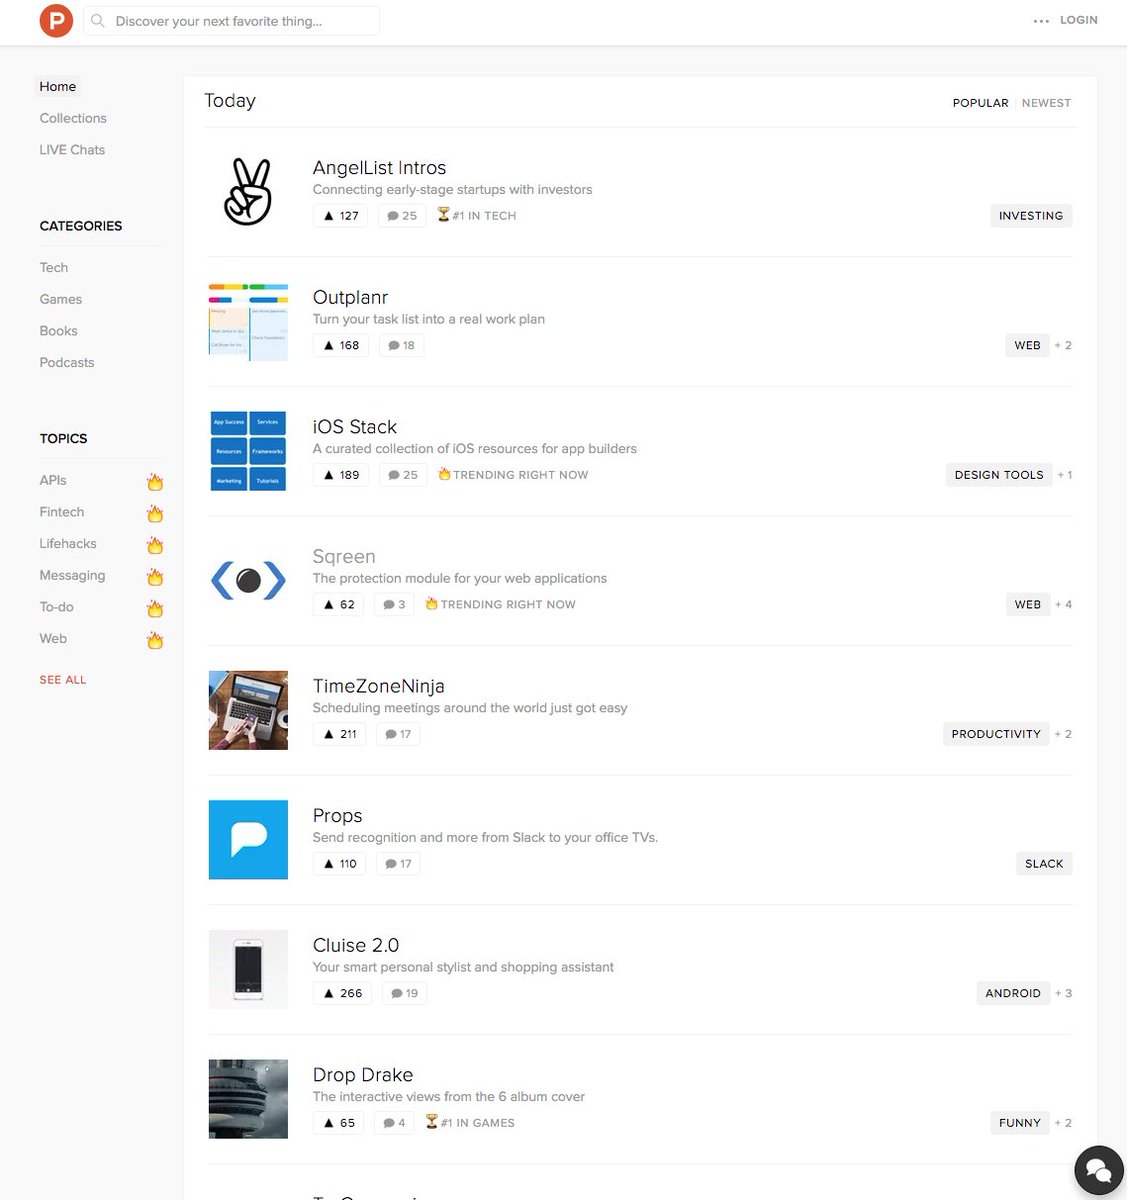The height and width of the screenshot is (1200, 1127).
Task: Expand TimeZoneNinja's +2 more topics
Action: point(1063,734)
